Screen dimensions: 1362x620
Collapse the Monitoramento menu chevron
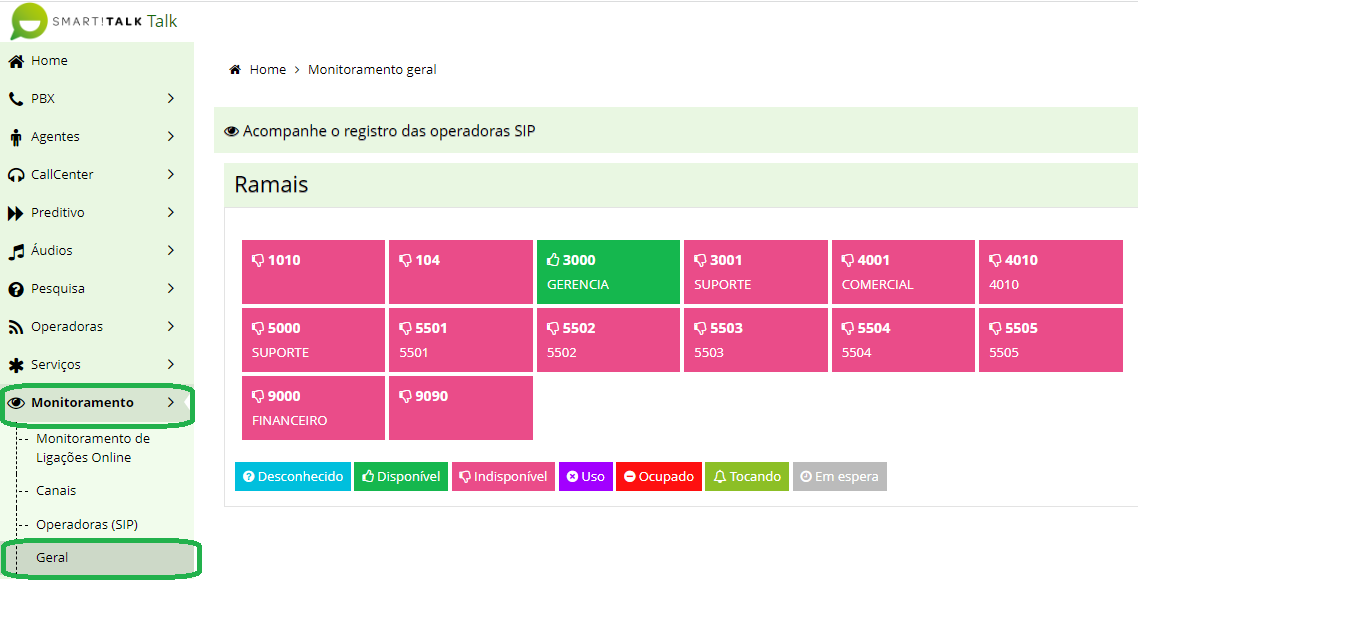(x=171, y=403)
